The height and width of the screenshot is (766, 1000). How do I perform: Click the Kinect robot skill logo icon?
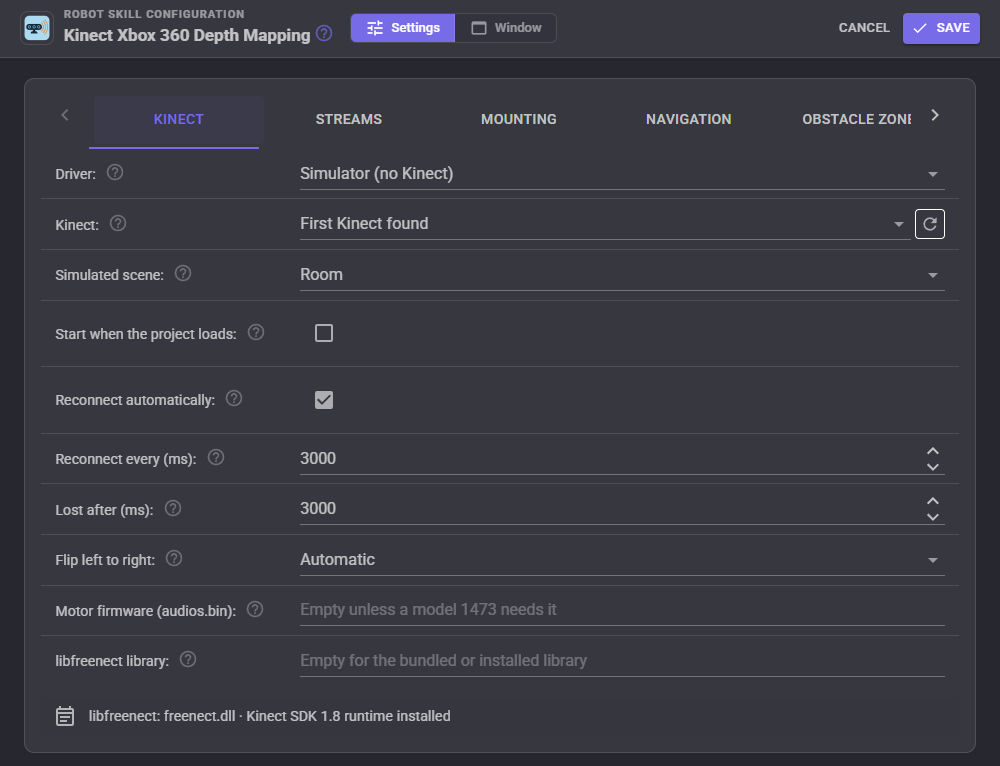(x=37, y=28)
